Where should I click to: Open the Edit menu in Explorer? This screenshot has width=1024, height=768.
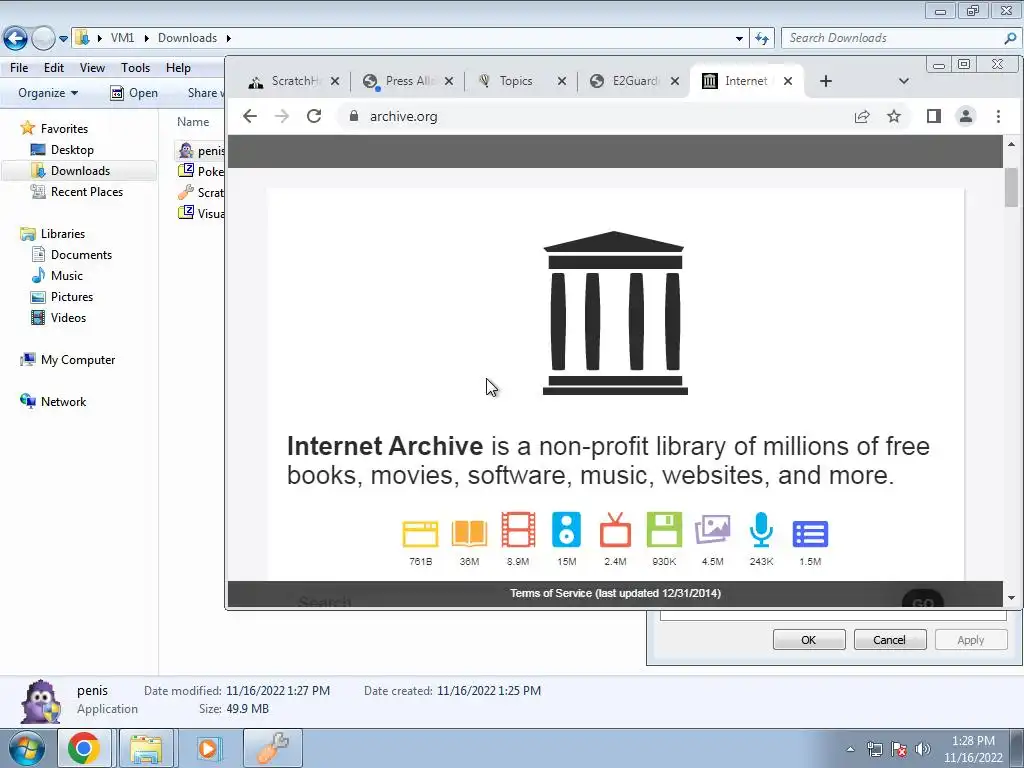click(54, 67)
